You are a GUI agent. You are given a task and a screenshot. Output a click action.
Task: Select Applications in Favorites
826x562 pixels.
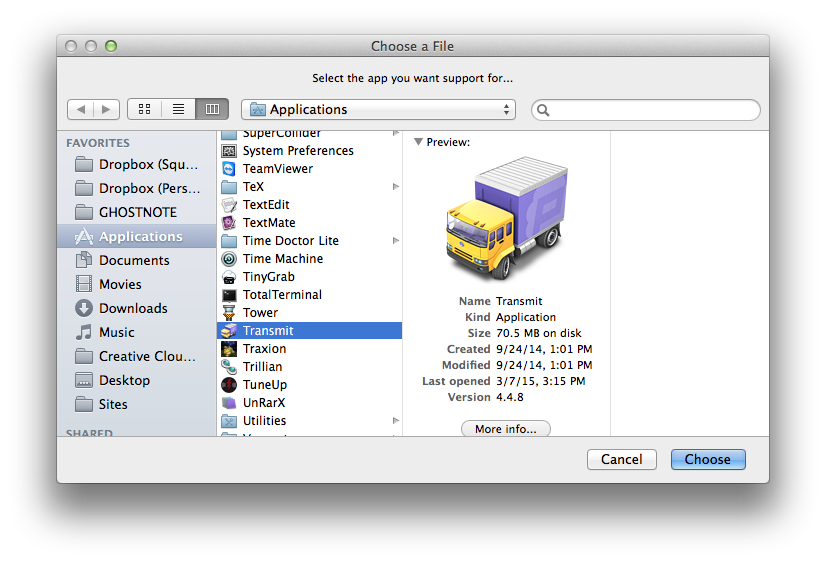pos(137,236)
